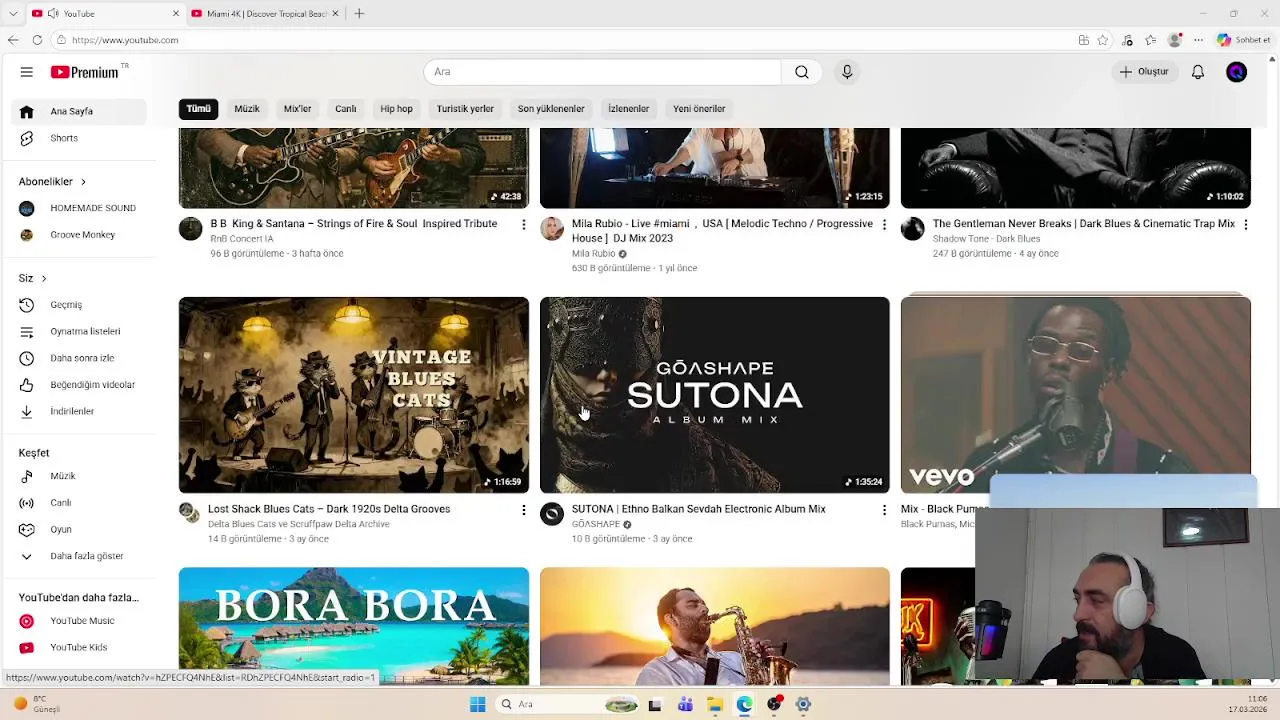
Task: Open the Windows Start menu
Action: coord(478,705)
